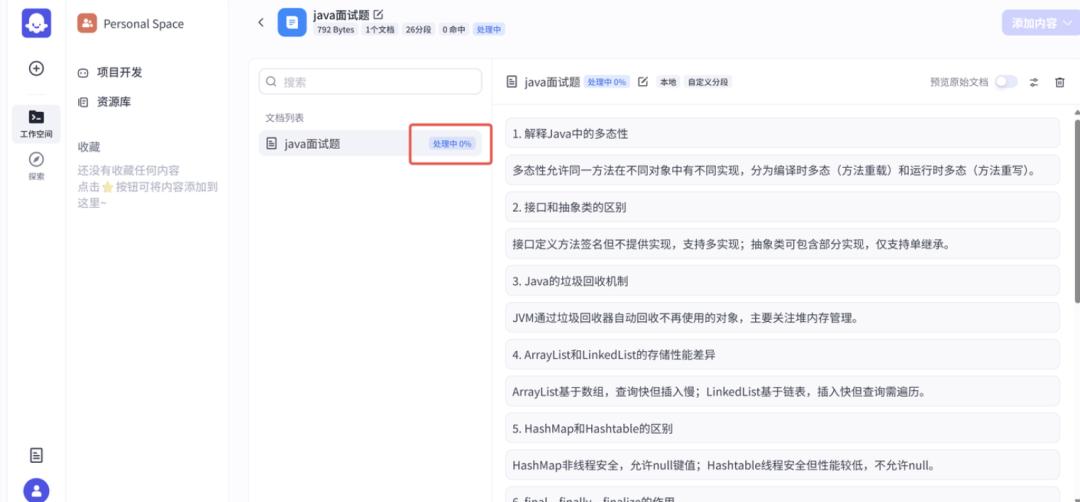The width and height of the screenshot is (1080, 502).
Task: Select java面试题 in the document list
Action: (371, 144)
